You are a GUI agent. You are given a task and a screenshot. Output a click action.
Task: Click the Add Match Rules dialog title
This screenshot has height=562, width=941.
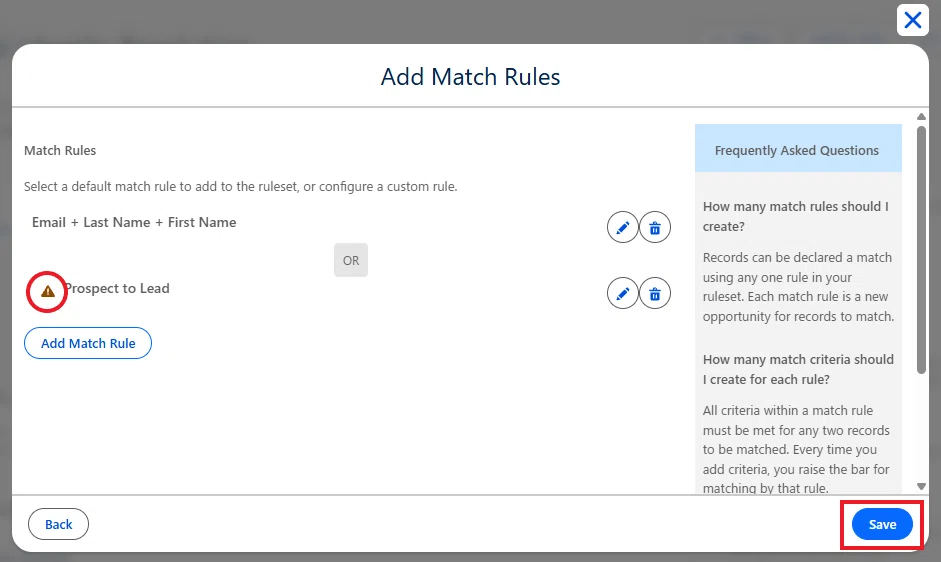click(x=470, y=77)
